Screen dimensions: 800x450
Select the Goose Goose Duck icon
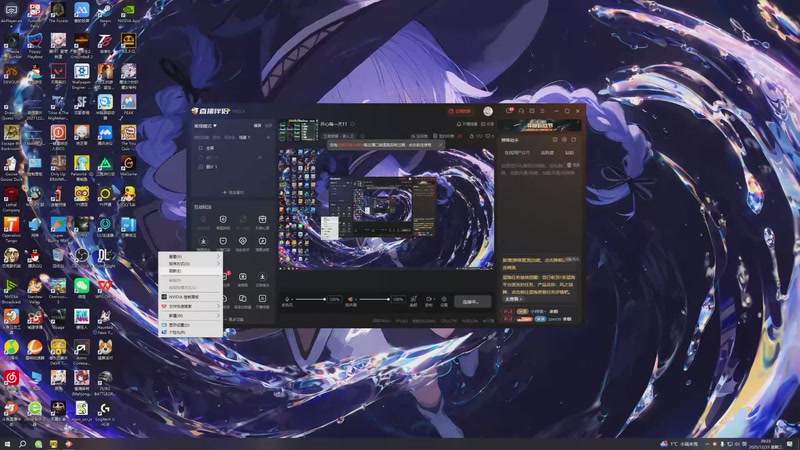pyautogui.click(x=11, y=167)
